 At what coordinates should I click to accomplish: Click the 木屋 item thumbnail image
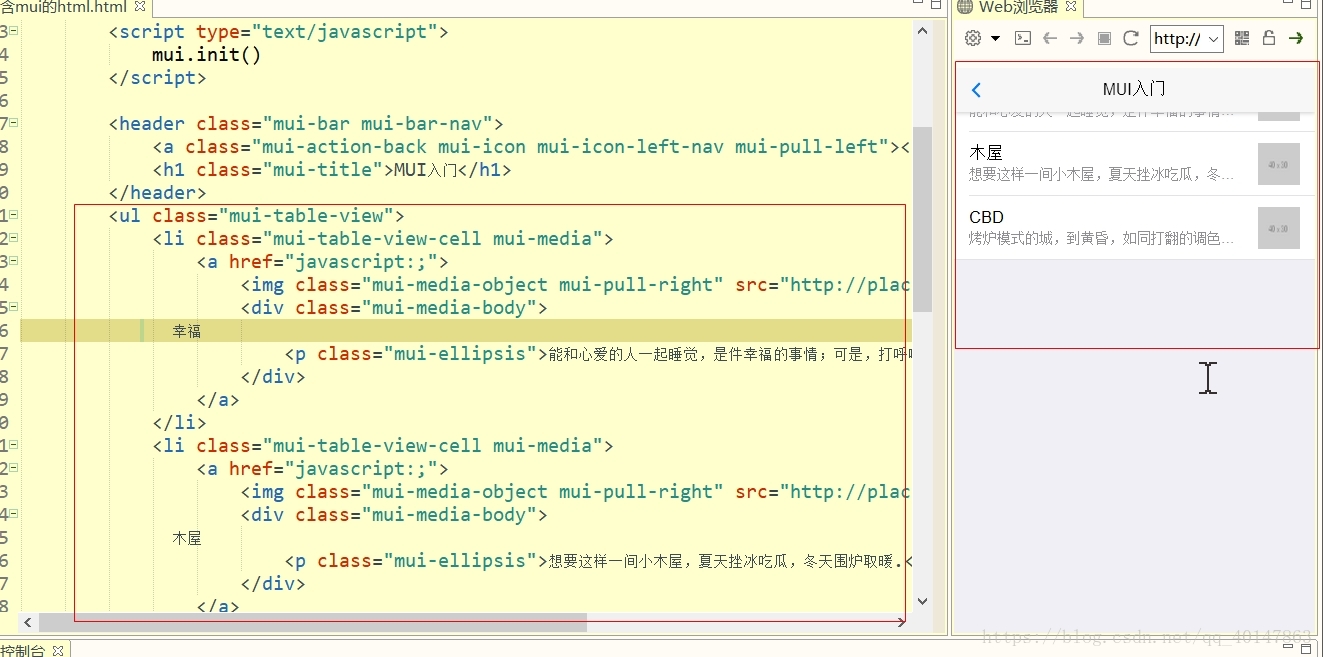(x=1278, y=163)
